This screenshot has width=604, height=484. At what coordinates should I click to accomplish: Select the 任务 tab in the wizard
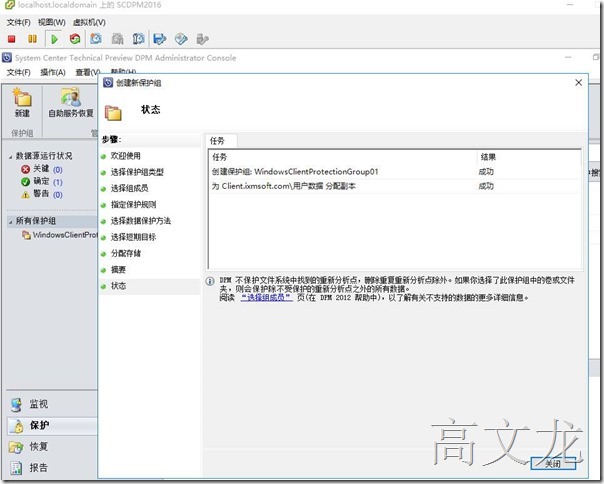pos(221,141)
